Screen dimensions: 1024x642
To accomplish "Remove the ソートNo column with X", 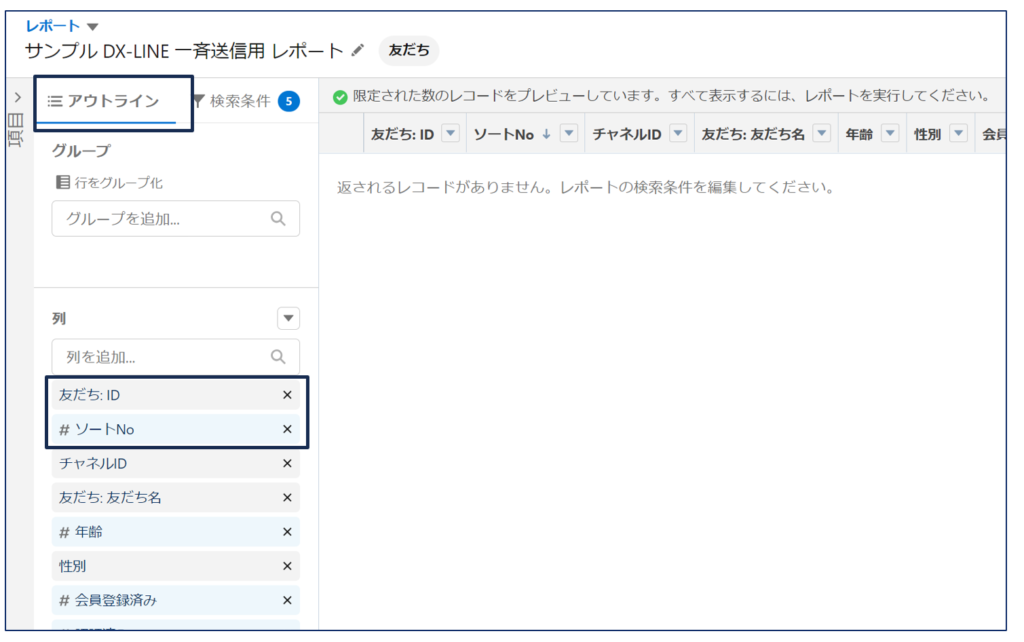I will (287, 429).
